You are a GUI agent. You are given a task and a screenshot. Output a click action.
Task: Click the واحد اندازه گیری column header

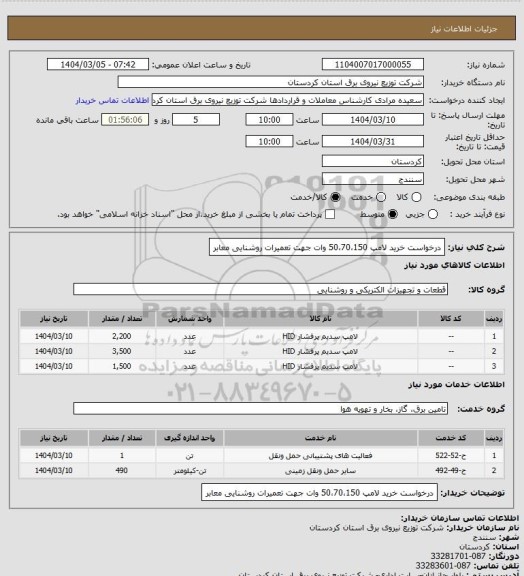[x=190, y=438]
